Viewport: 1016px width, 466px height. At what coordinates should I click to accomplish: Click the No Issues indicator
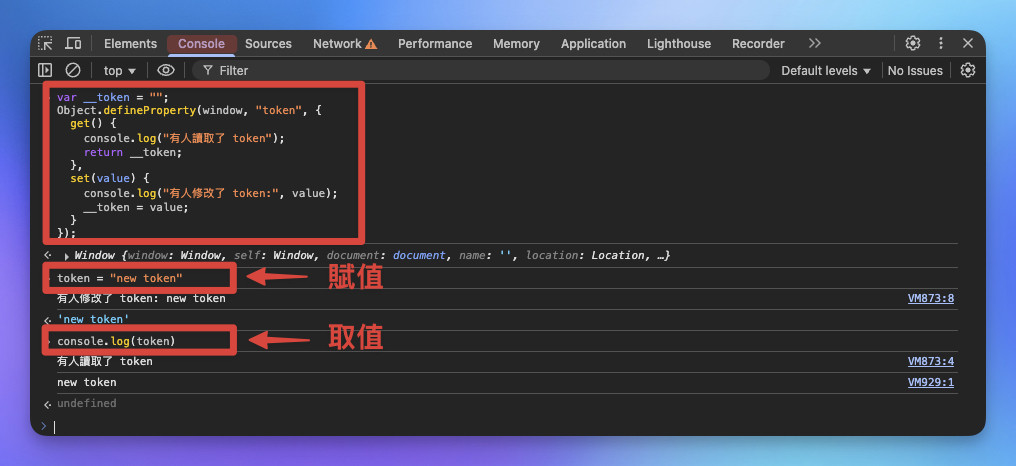pos(915,71)
